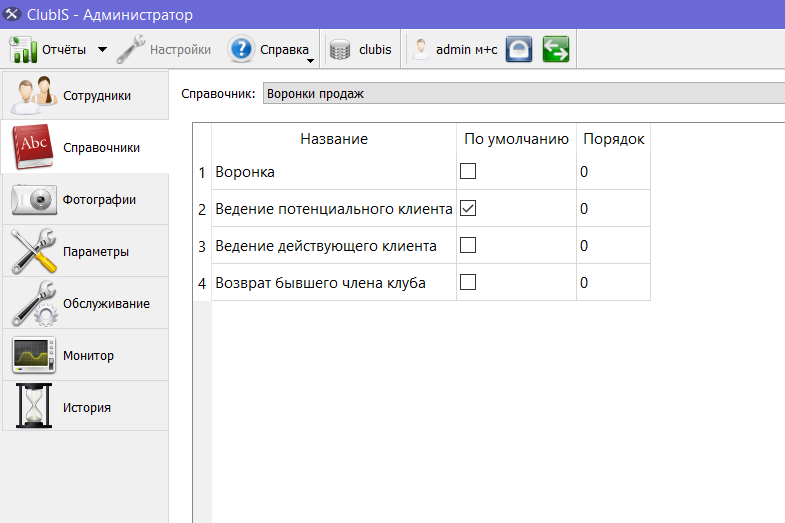The width and height of the screenshot is (785, 523).
Task: Click Порядок value in Ведение потенциального клиента row
Action: [x=613, y=209]
